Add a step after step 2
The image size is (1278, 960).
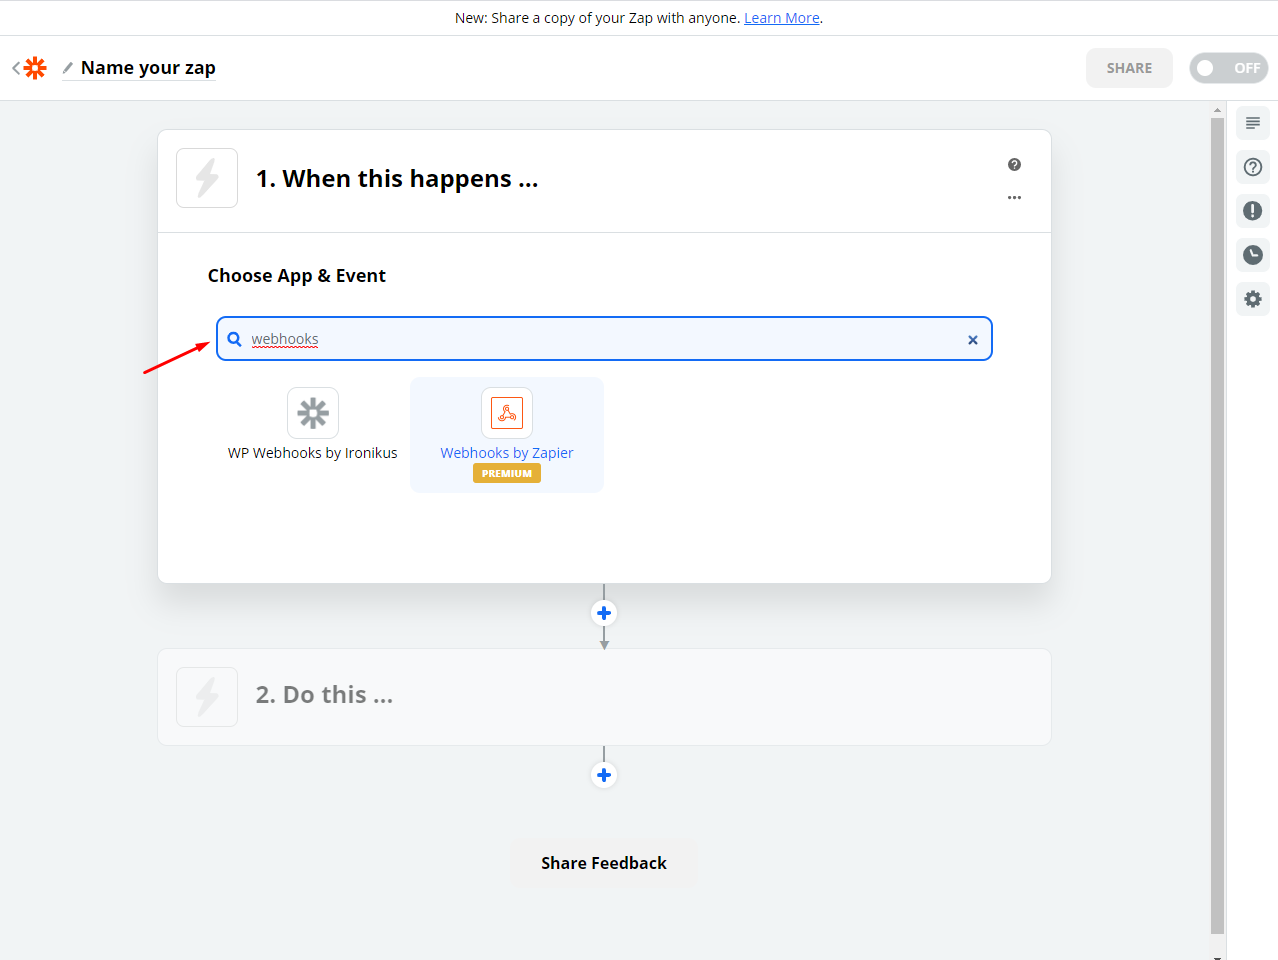(604, 775)
